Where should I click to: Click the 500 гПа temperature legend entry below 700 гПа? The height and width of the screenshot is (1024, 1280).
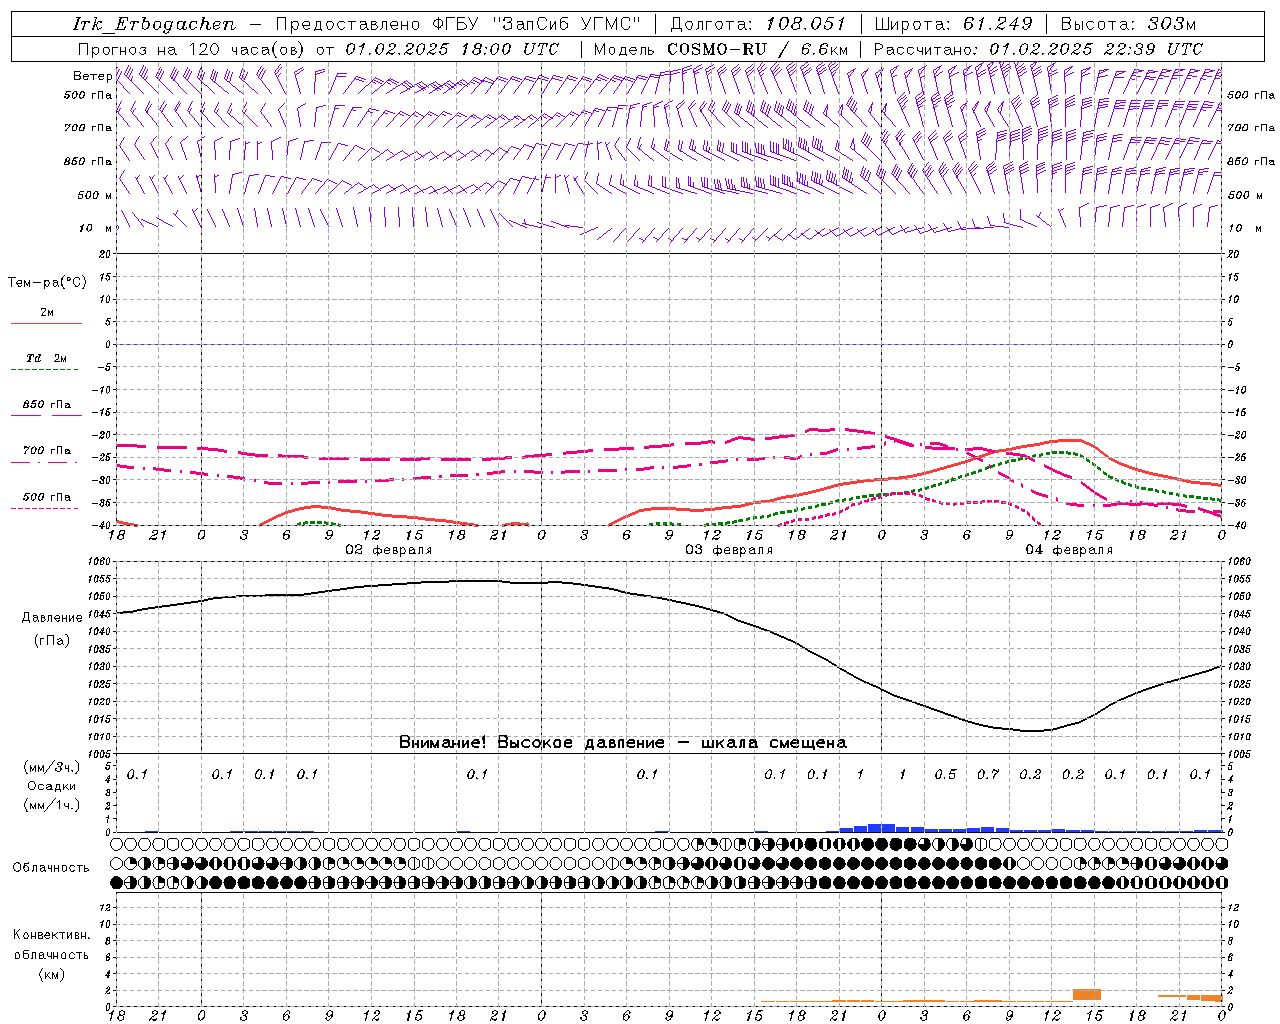click(x=46, y=497)
